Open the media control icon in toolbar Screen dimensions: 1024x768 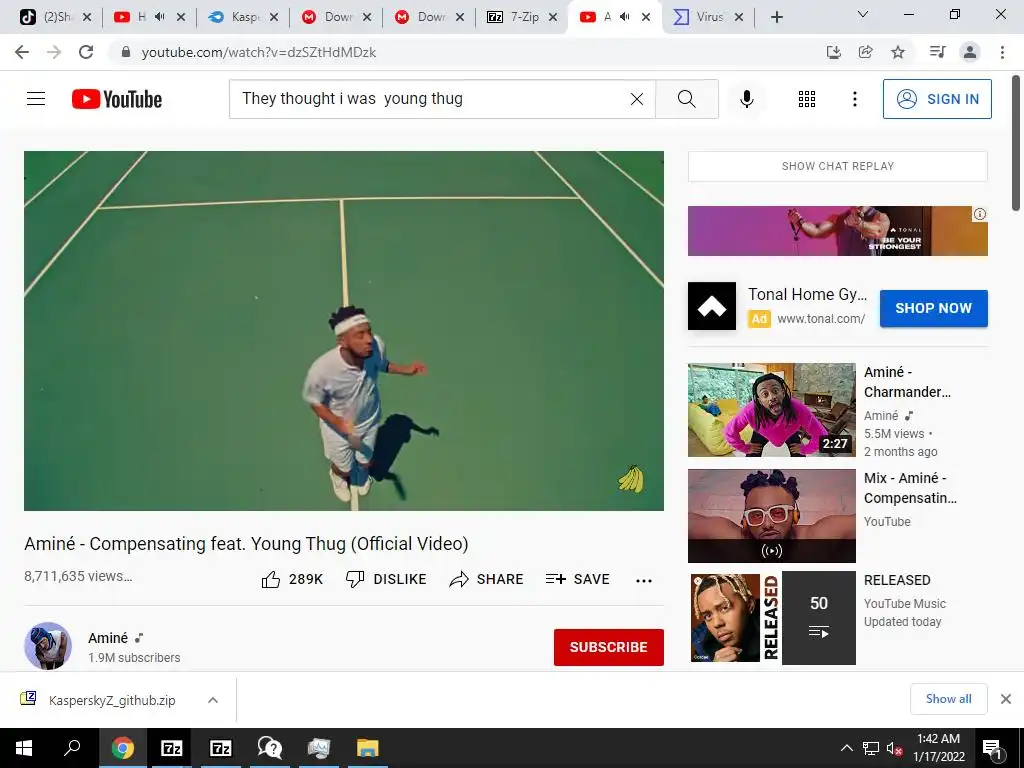click(x=937, y=52)
